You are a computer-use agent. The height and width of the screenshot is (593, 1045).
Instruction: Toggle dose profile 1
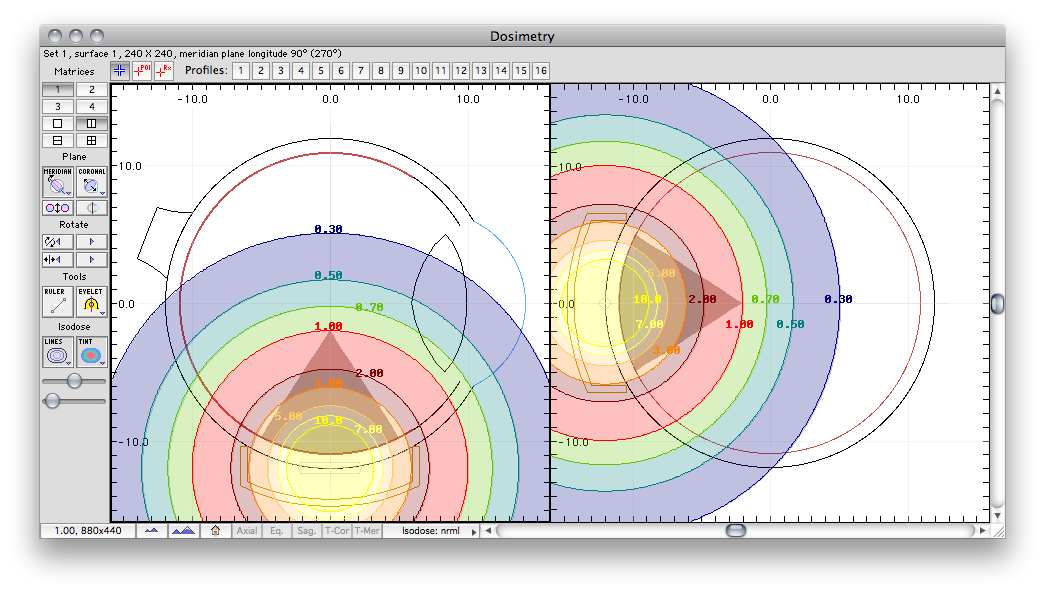(x=241, y=71)
